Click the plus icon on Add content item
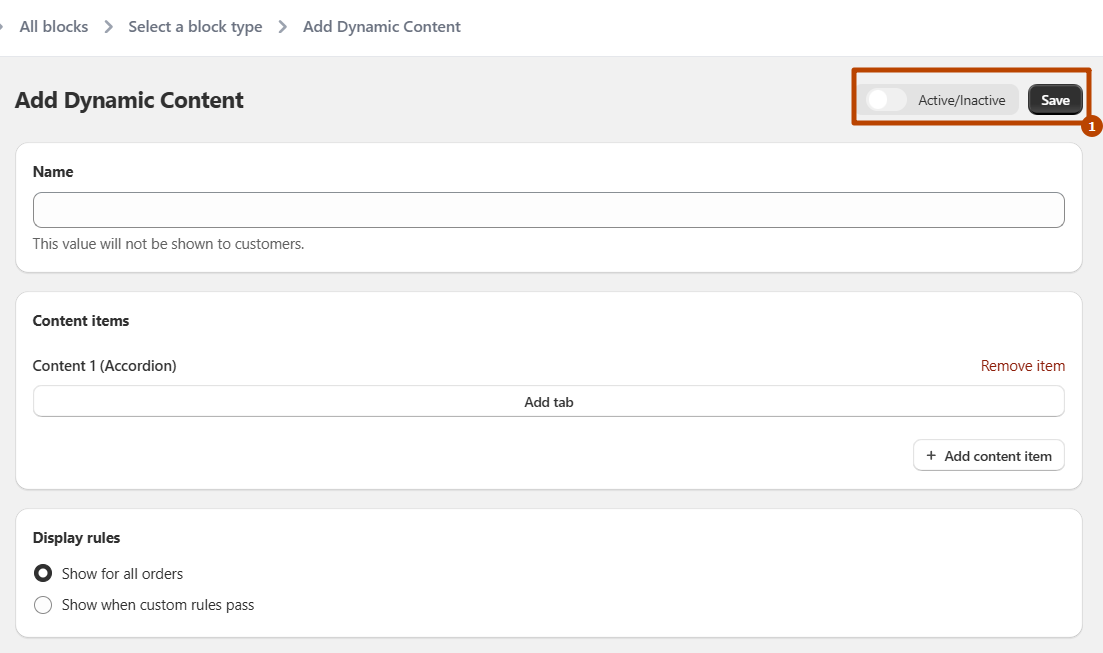Viewport: 1103px width, 653px height. [x=931, y=456]
